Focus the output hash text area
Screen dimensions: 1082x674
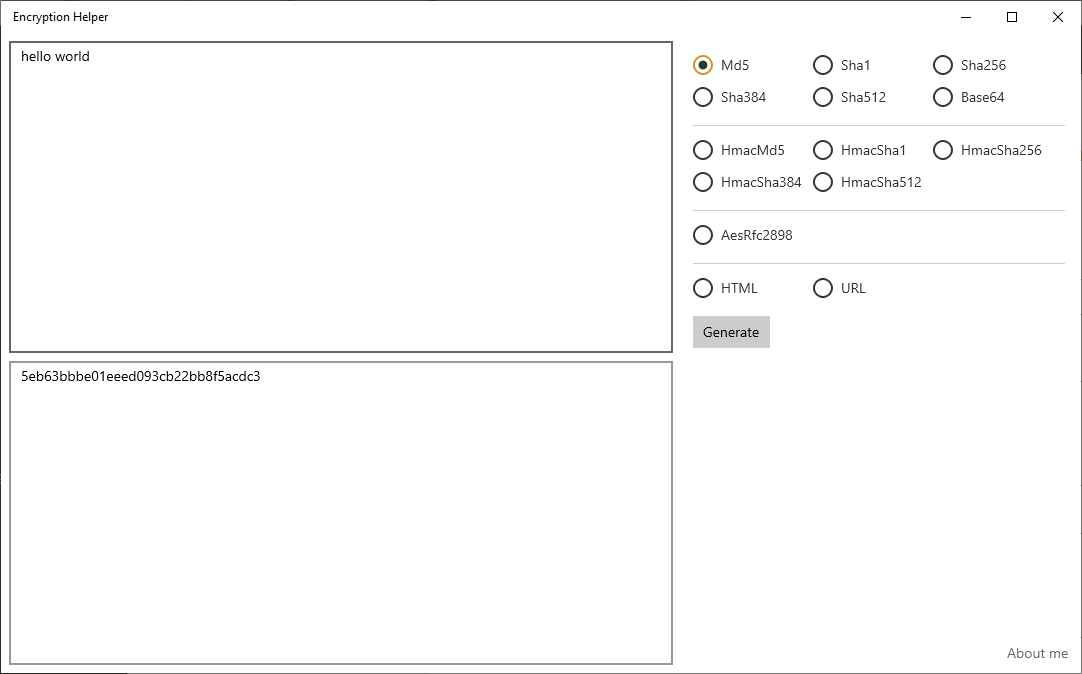click(340, 512)
